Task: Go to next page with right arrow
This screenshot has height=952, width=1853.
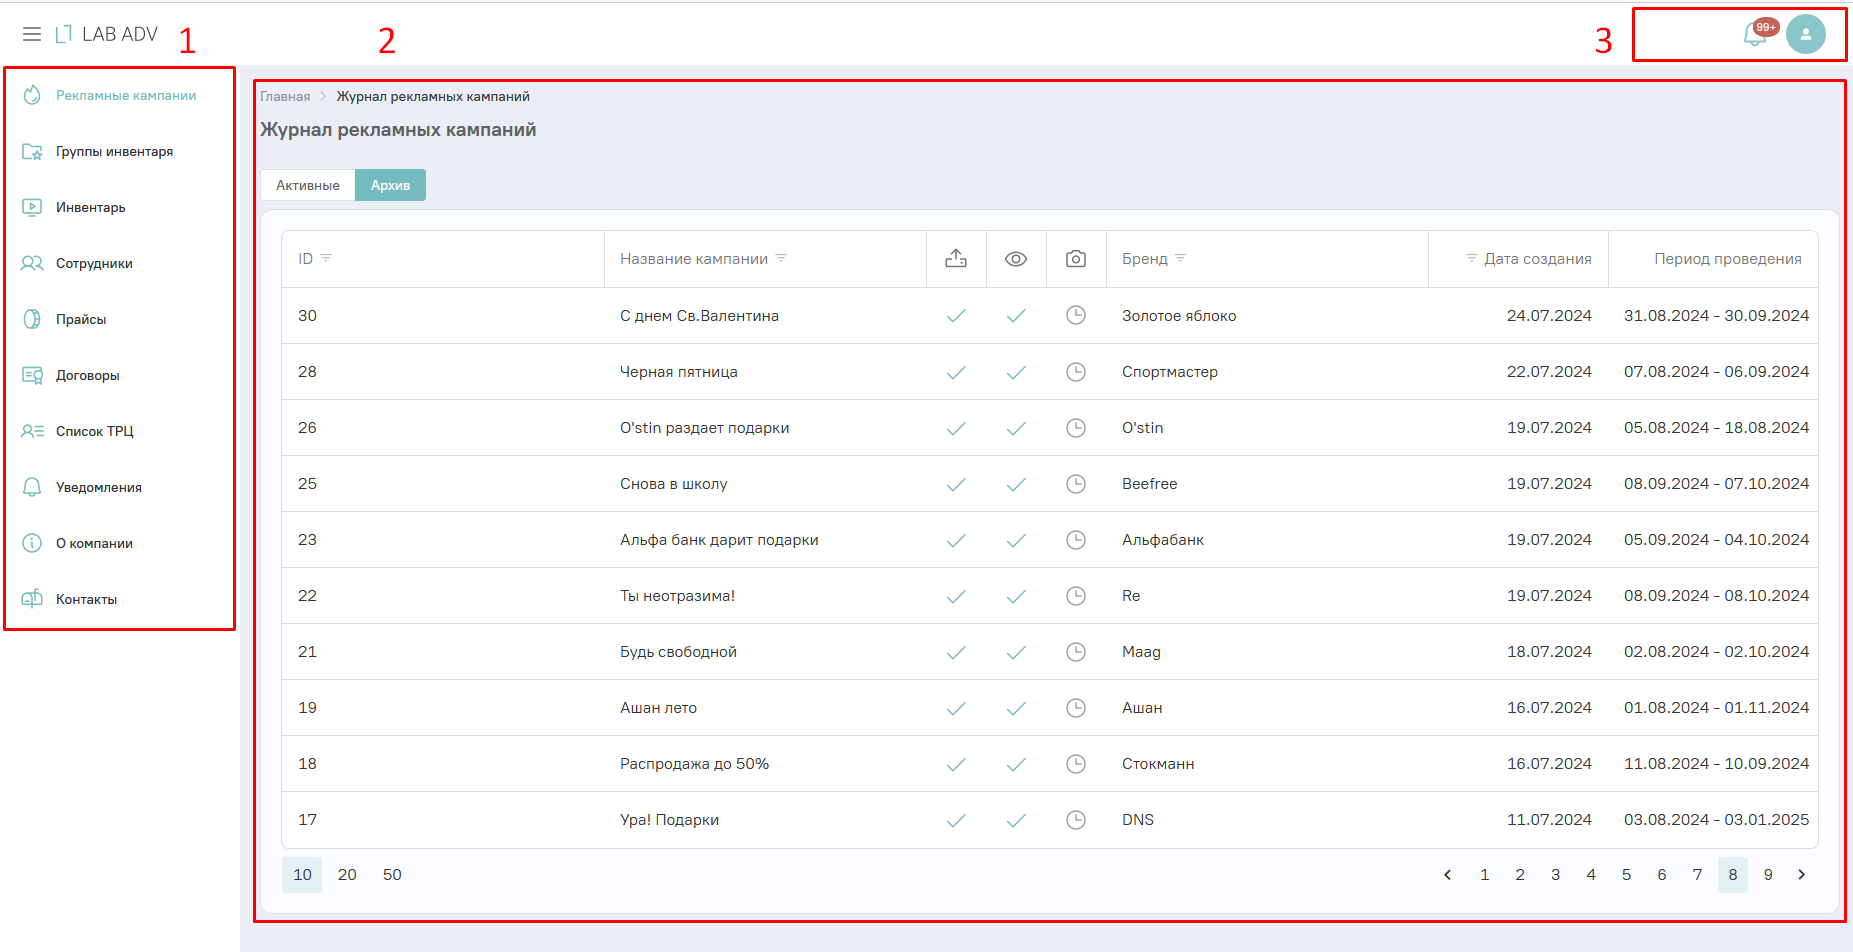Action: [1802, 875]
